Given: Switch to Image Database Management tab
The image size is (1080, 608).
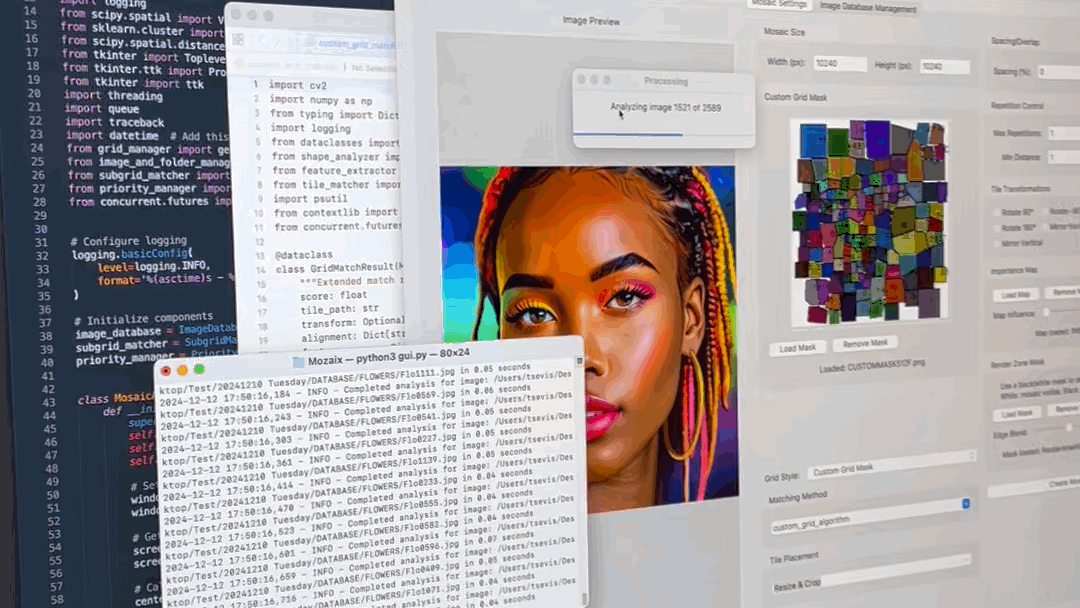Looking at the screenshot, I should click(867, 8).
